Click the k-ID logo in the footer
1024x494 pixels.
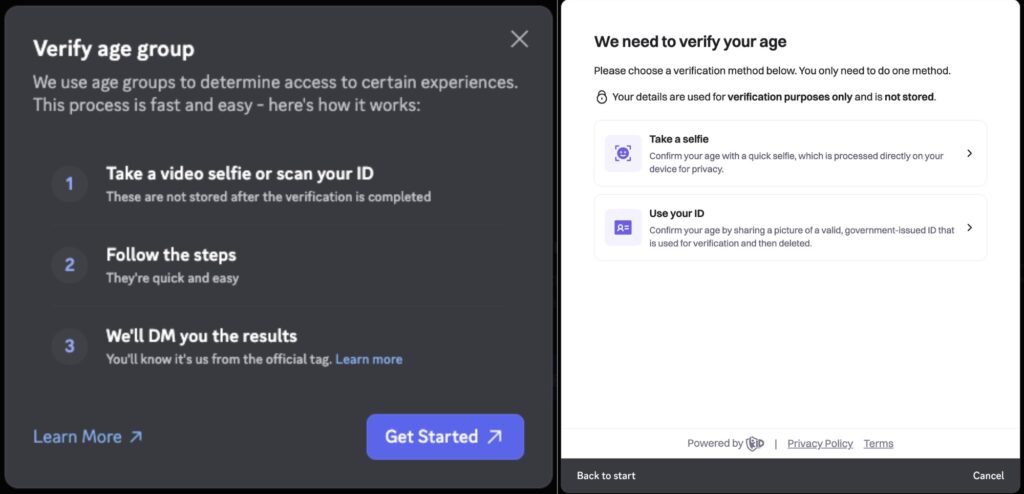tap(755, 443)
